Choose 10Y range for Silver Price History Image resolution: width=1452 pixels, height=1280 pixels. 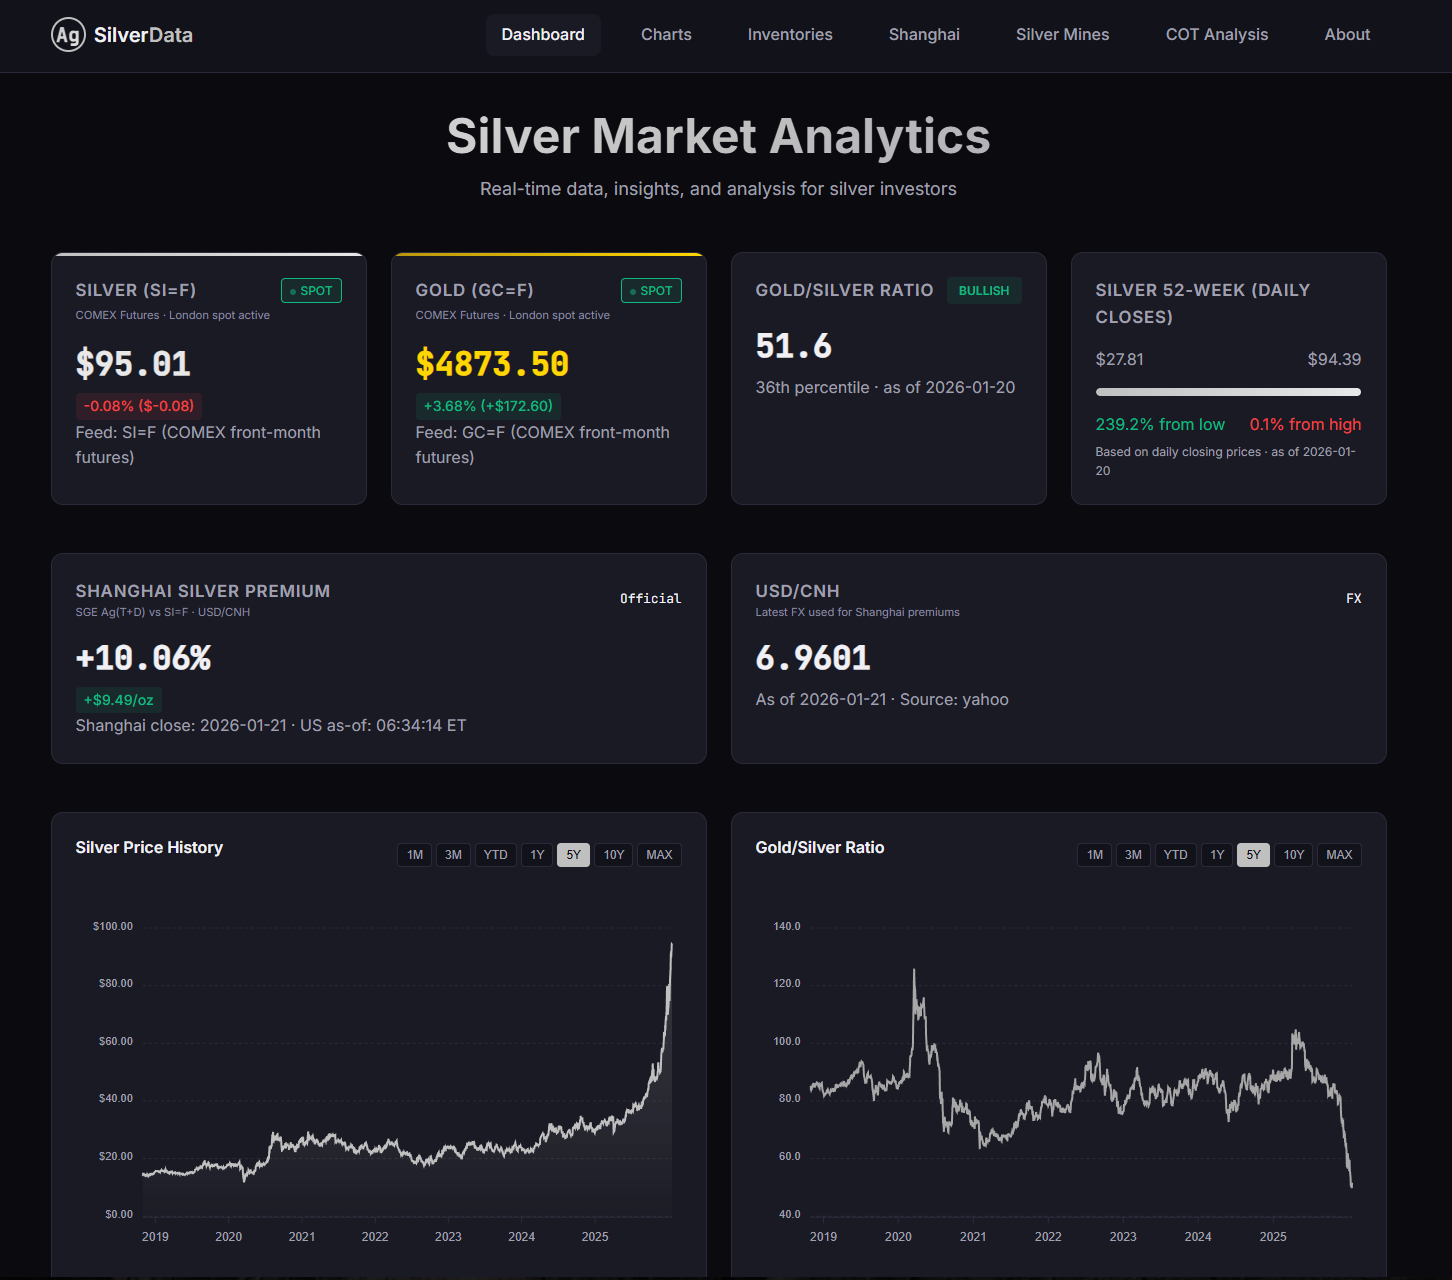614,855
